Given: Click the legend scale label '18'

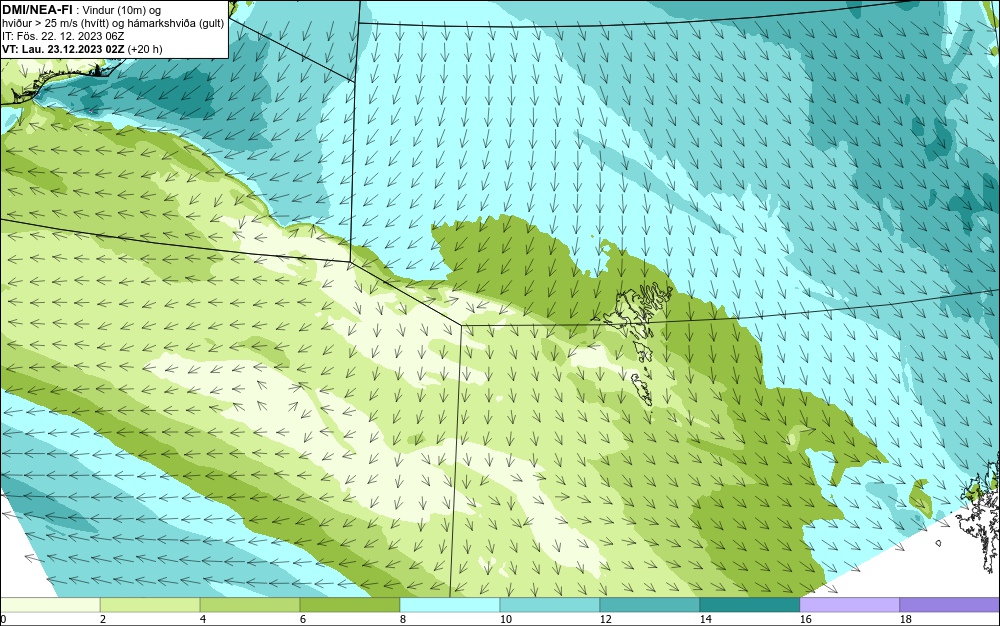Looking at the screenshot, I should (906, 619).
